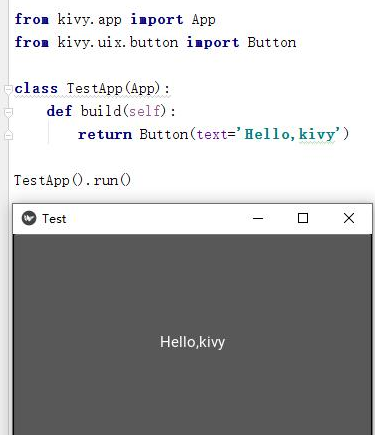The image size is (375, 435).
Task: Click kivy.uix.button module path
Action: (x=118, y=42)
